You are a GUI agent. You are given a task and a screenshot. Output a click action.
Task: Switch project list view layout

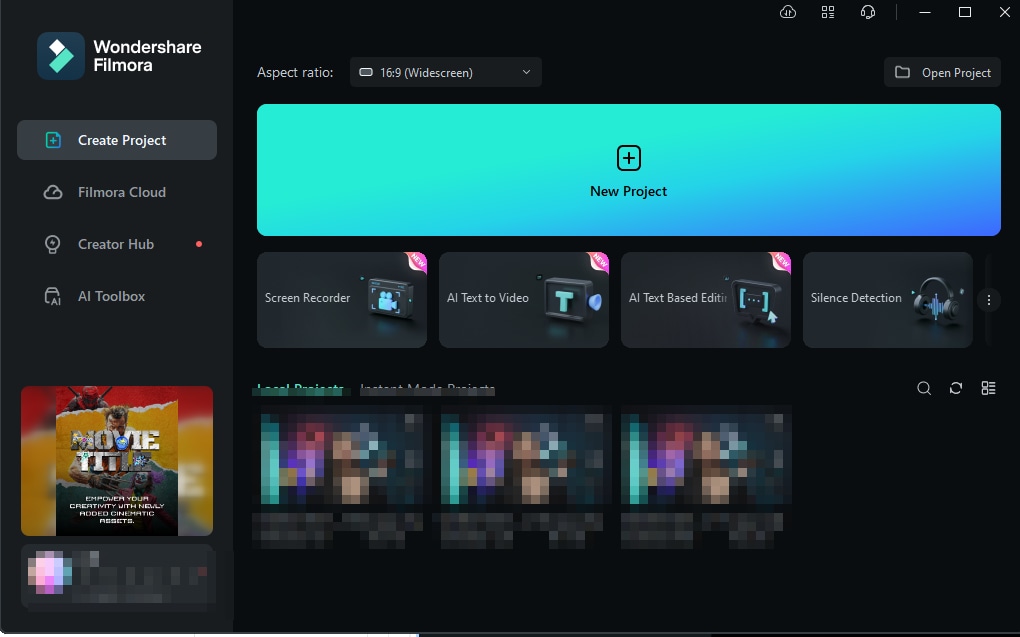(988, 388)
